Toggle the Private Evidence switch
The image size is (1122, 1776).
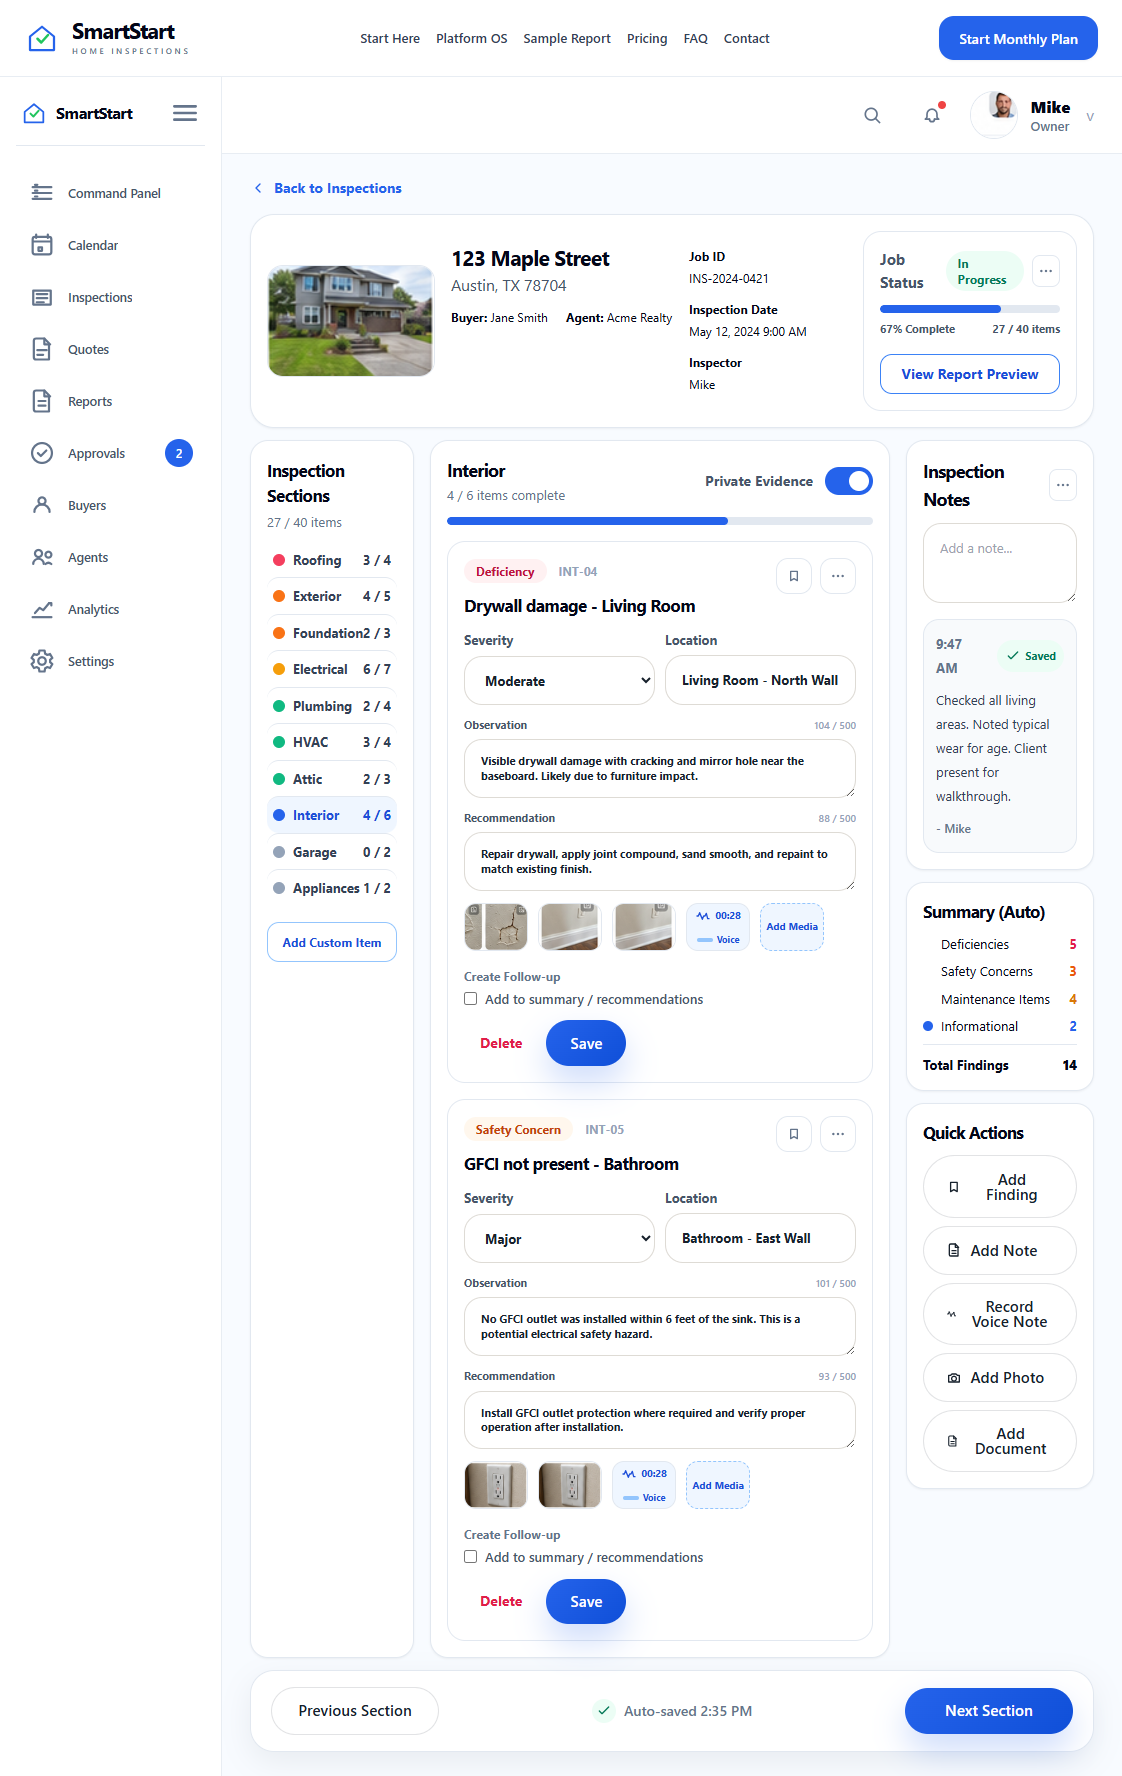tap(849, 481)
